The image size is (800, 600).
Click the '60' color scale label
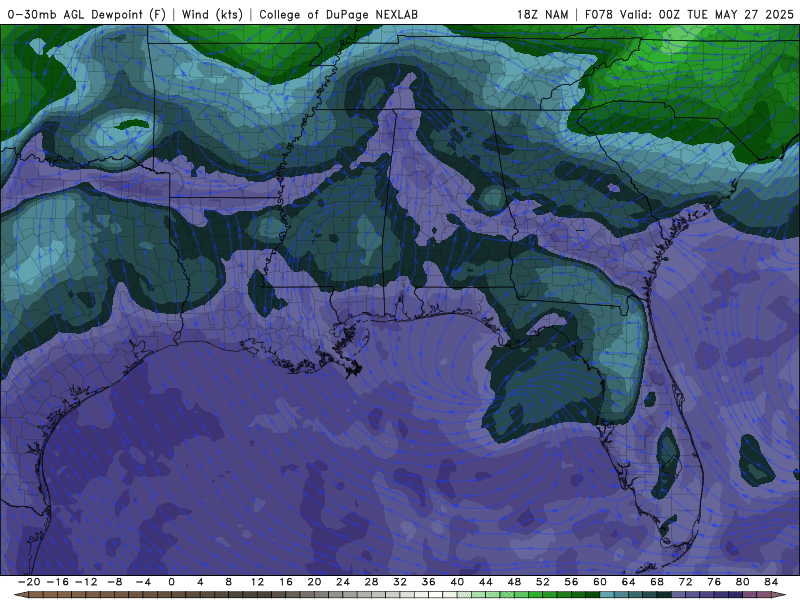(600, 582)
